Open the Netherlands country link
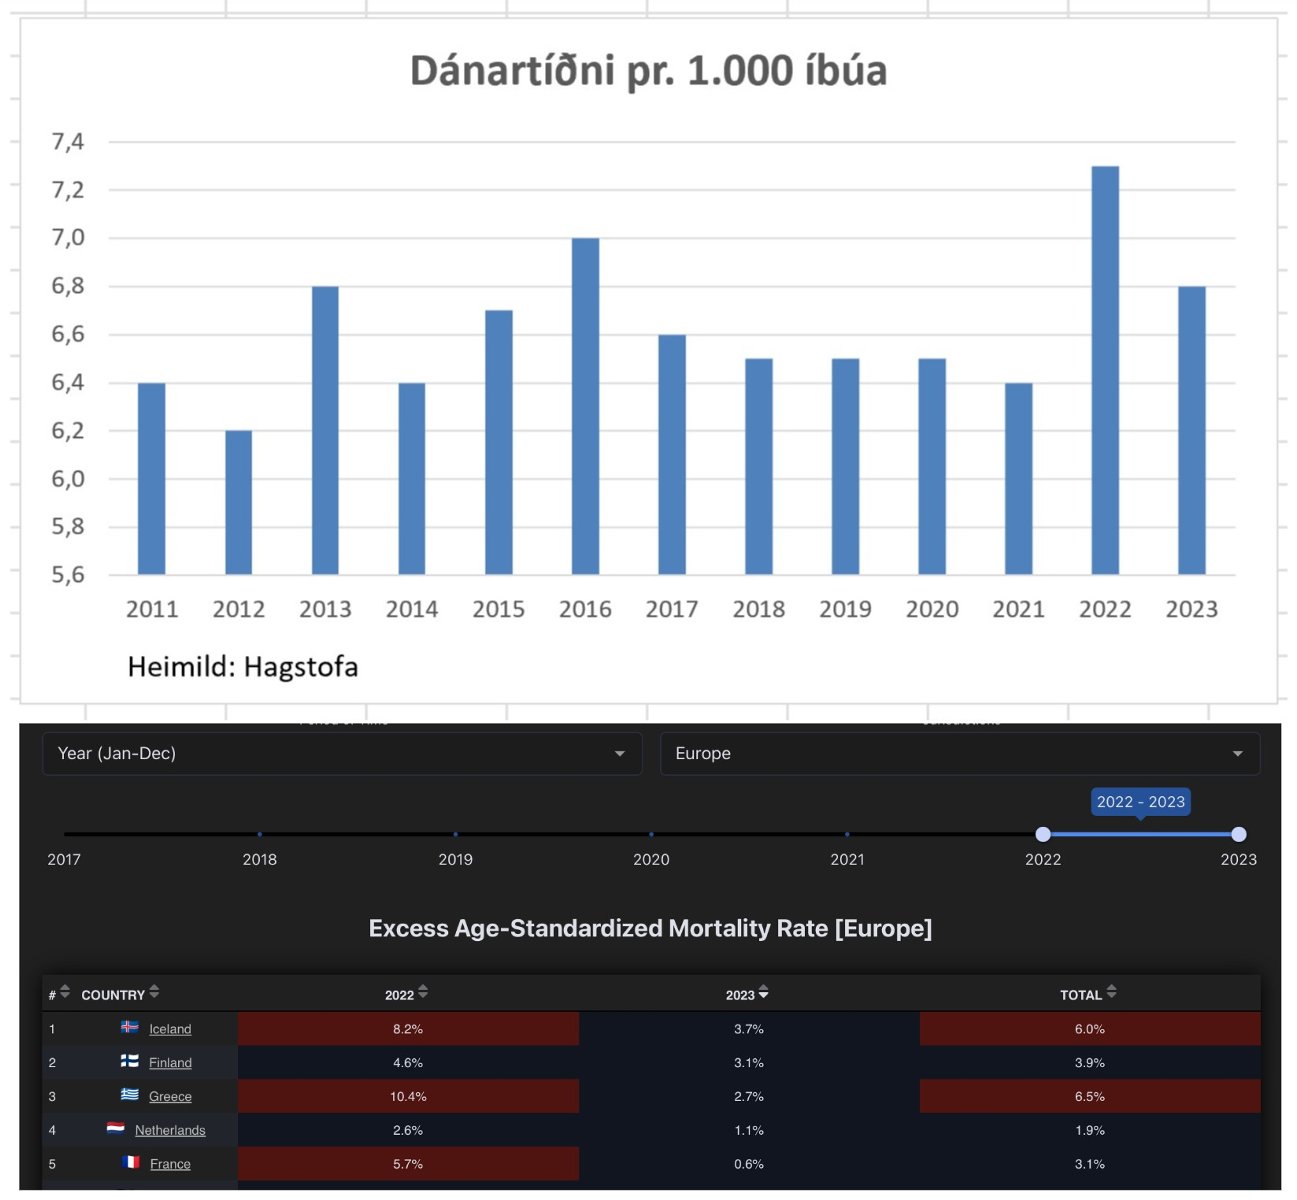 tap(170, 1131)
